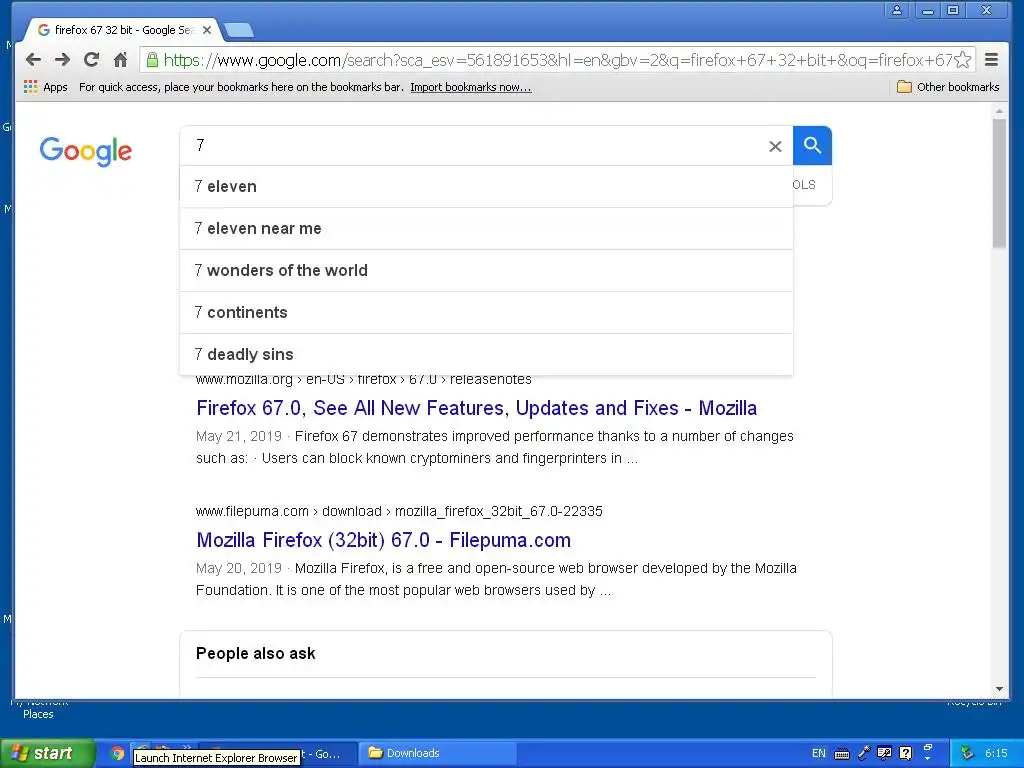Viewport: 1024px width, 768px height.
Task: Open a new tab next to Google Search tab
Action: (x=238, y=30)
